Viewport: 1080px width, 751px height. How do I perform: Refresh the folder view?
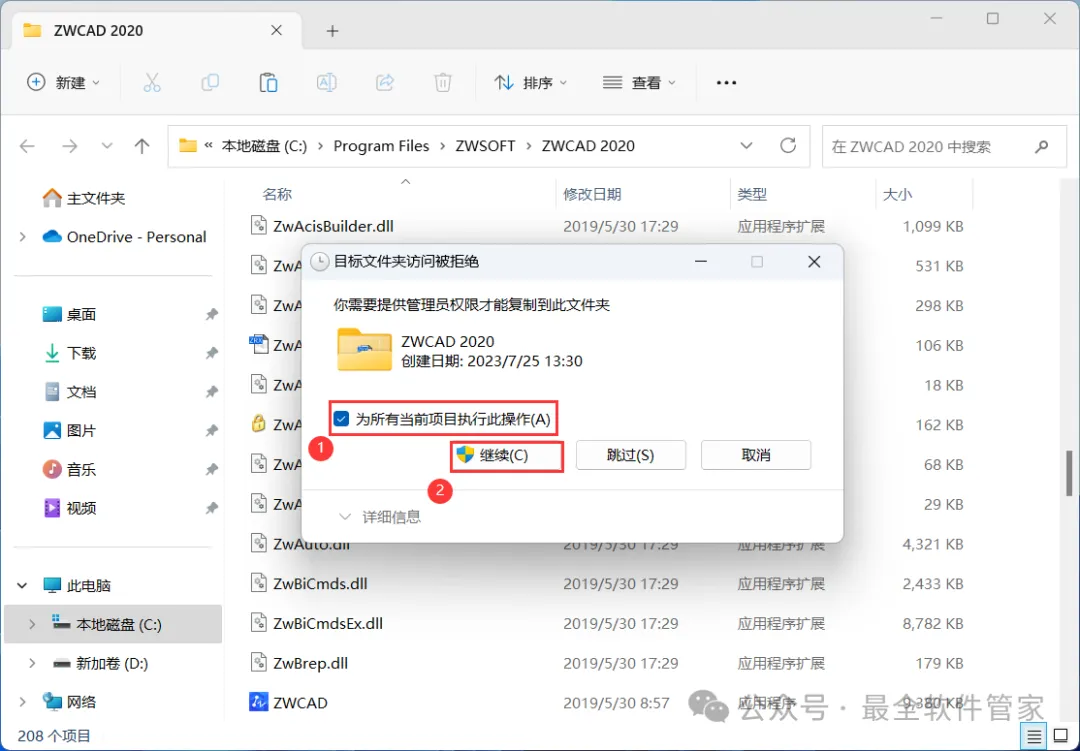pyautogui.click(x=788, y=145)
